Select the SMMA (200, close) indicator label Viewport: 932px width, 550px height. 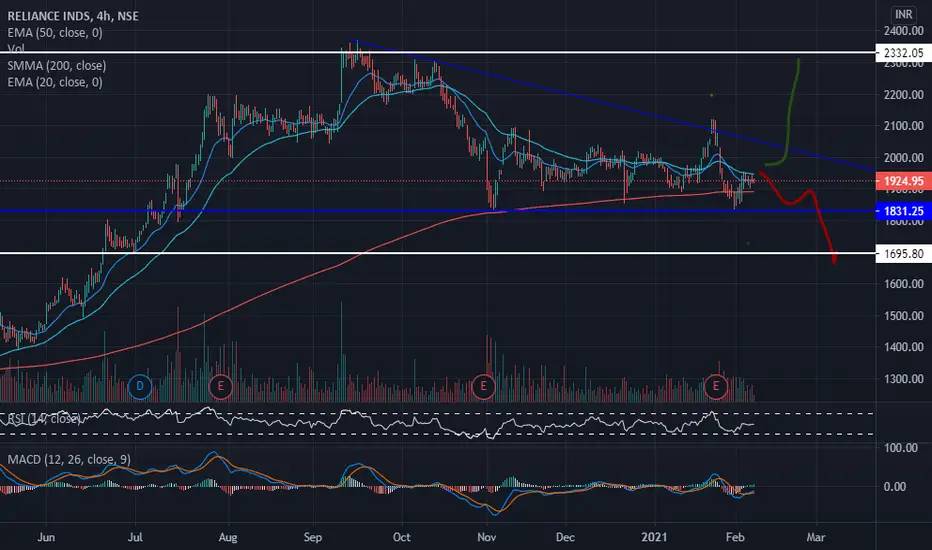point(56,65)
